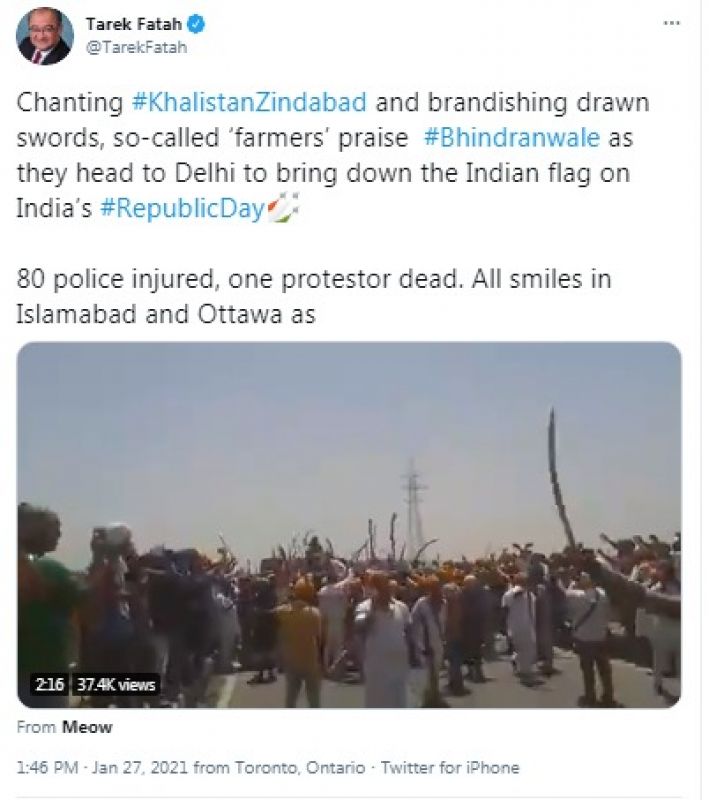This screenshot has width=709, height=800.
Task: Click the tweet's first paragraph text
Action: point(333,156)
